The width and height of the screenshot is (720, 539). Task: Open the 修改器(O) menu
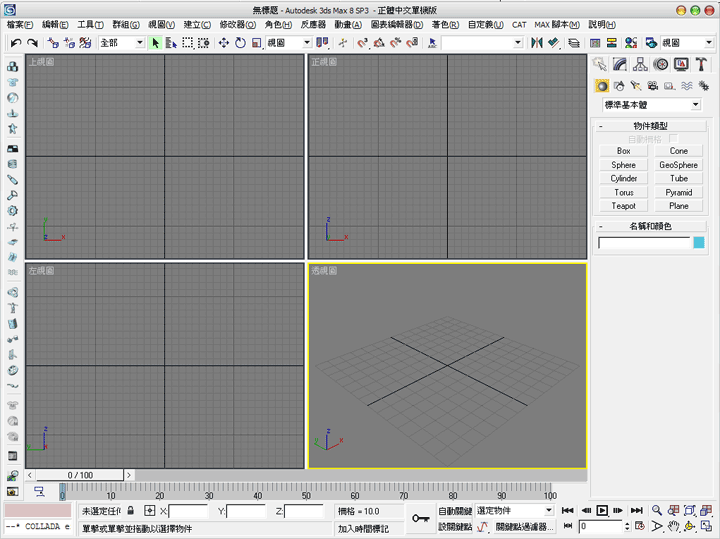point(237,24)
